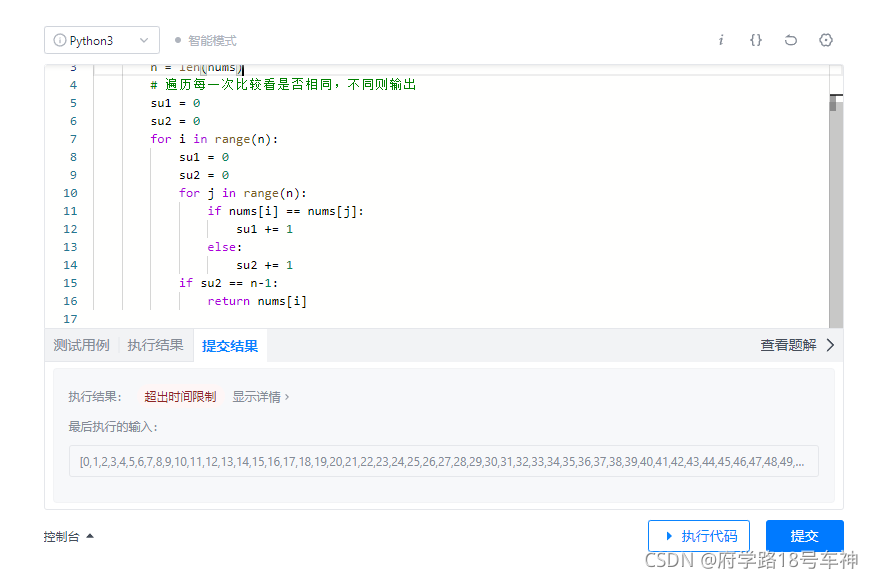Image resolution: width=873 pixels, height=579 pixels.
Task: Click the chevron next to 查看题解
Action: [831, 345]
